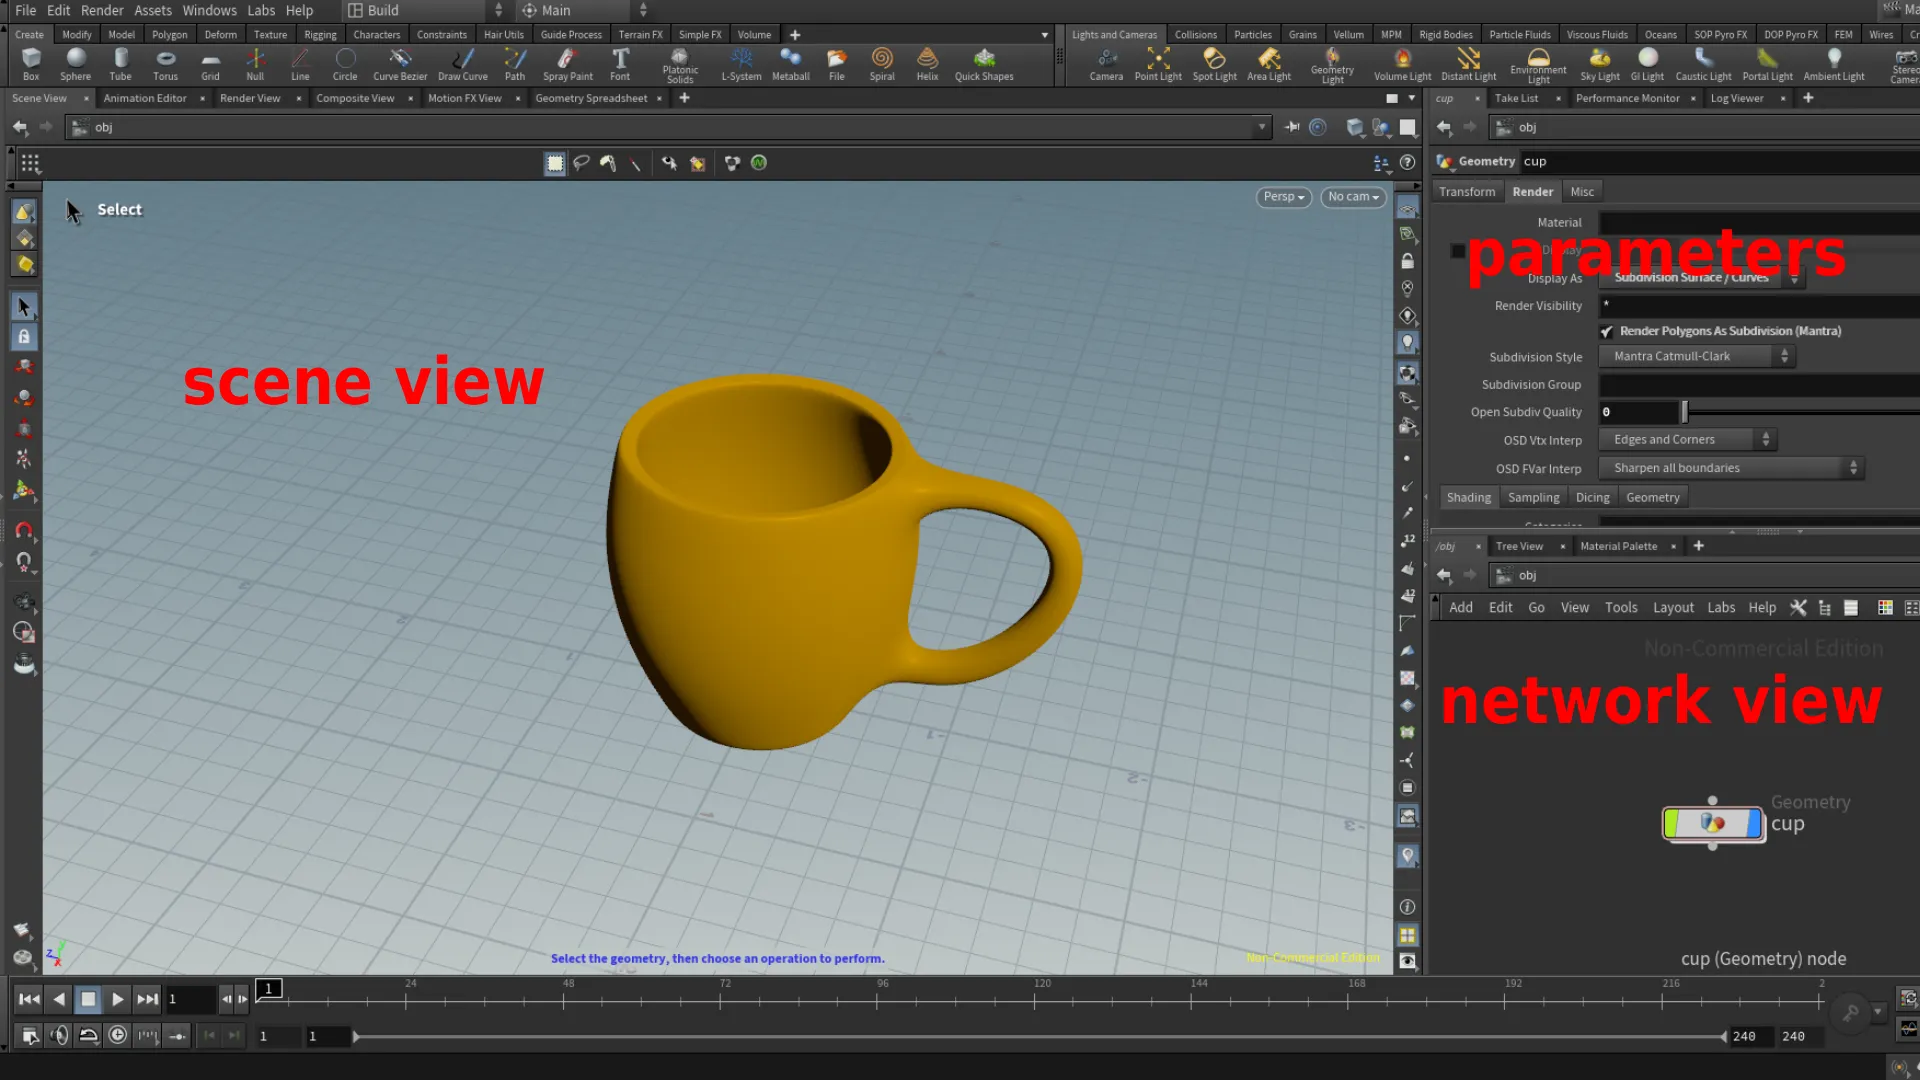
Task: Add a Metaball from the Create shelf
Action: 790,64
